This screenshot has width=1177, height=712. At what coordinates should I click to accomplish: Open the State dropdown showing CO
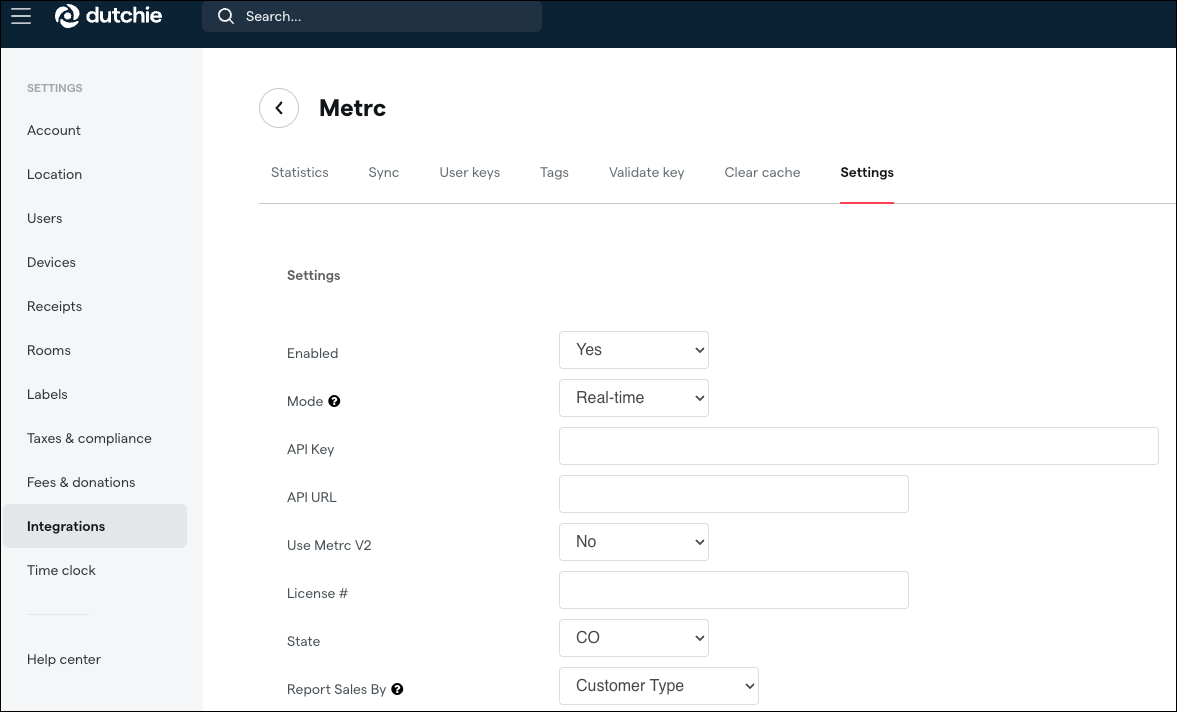pos(633,637)
